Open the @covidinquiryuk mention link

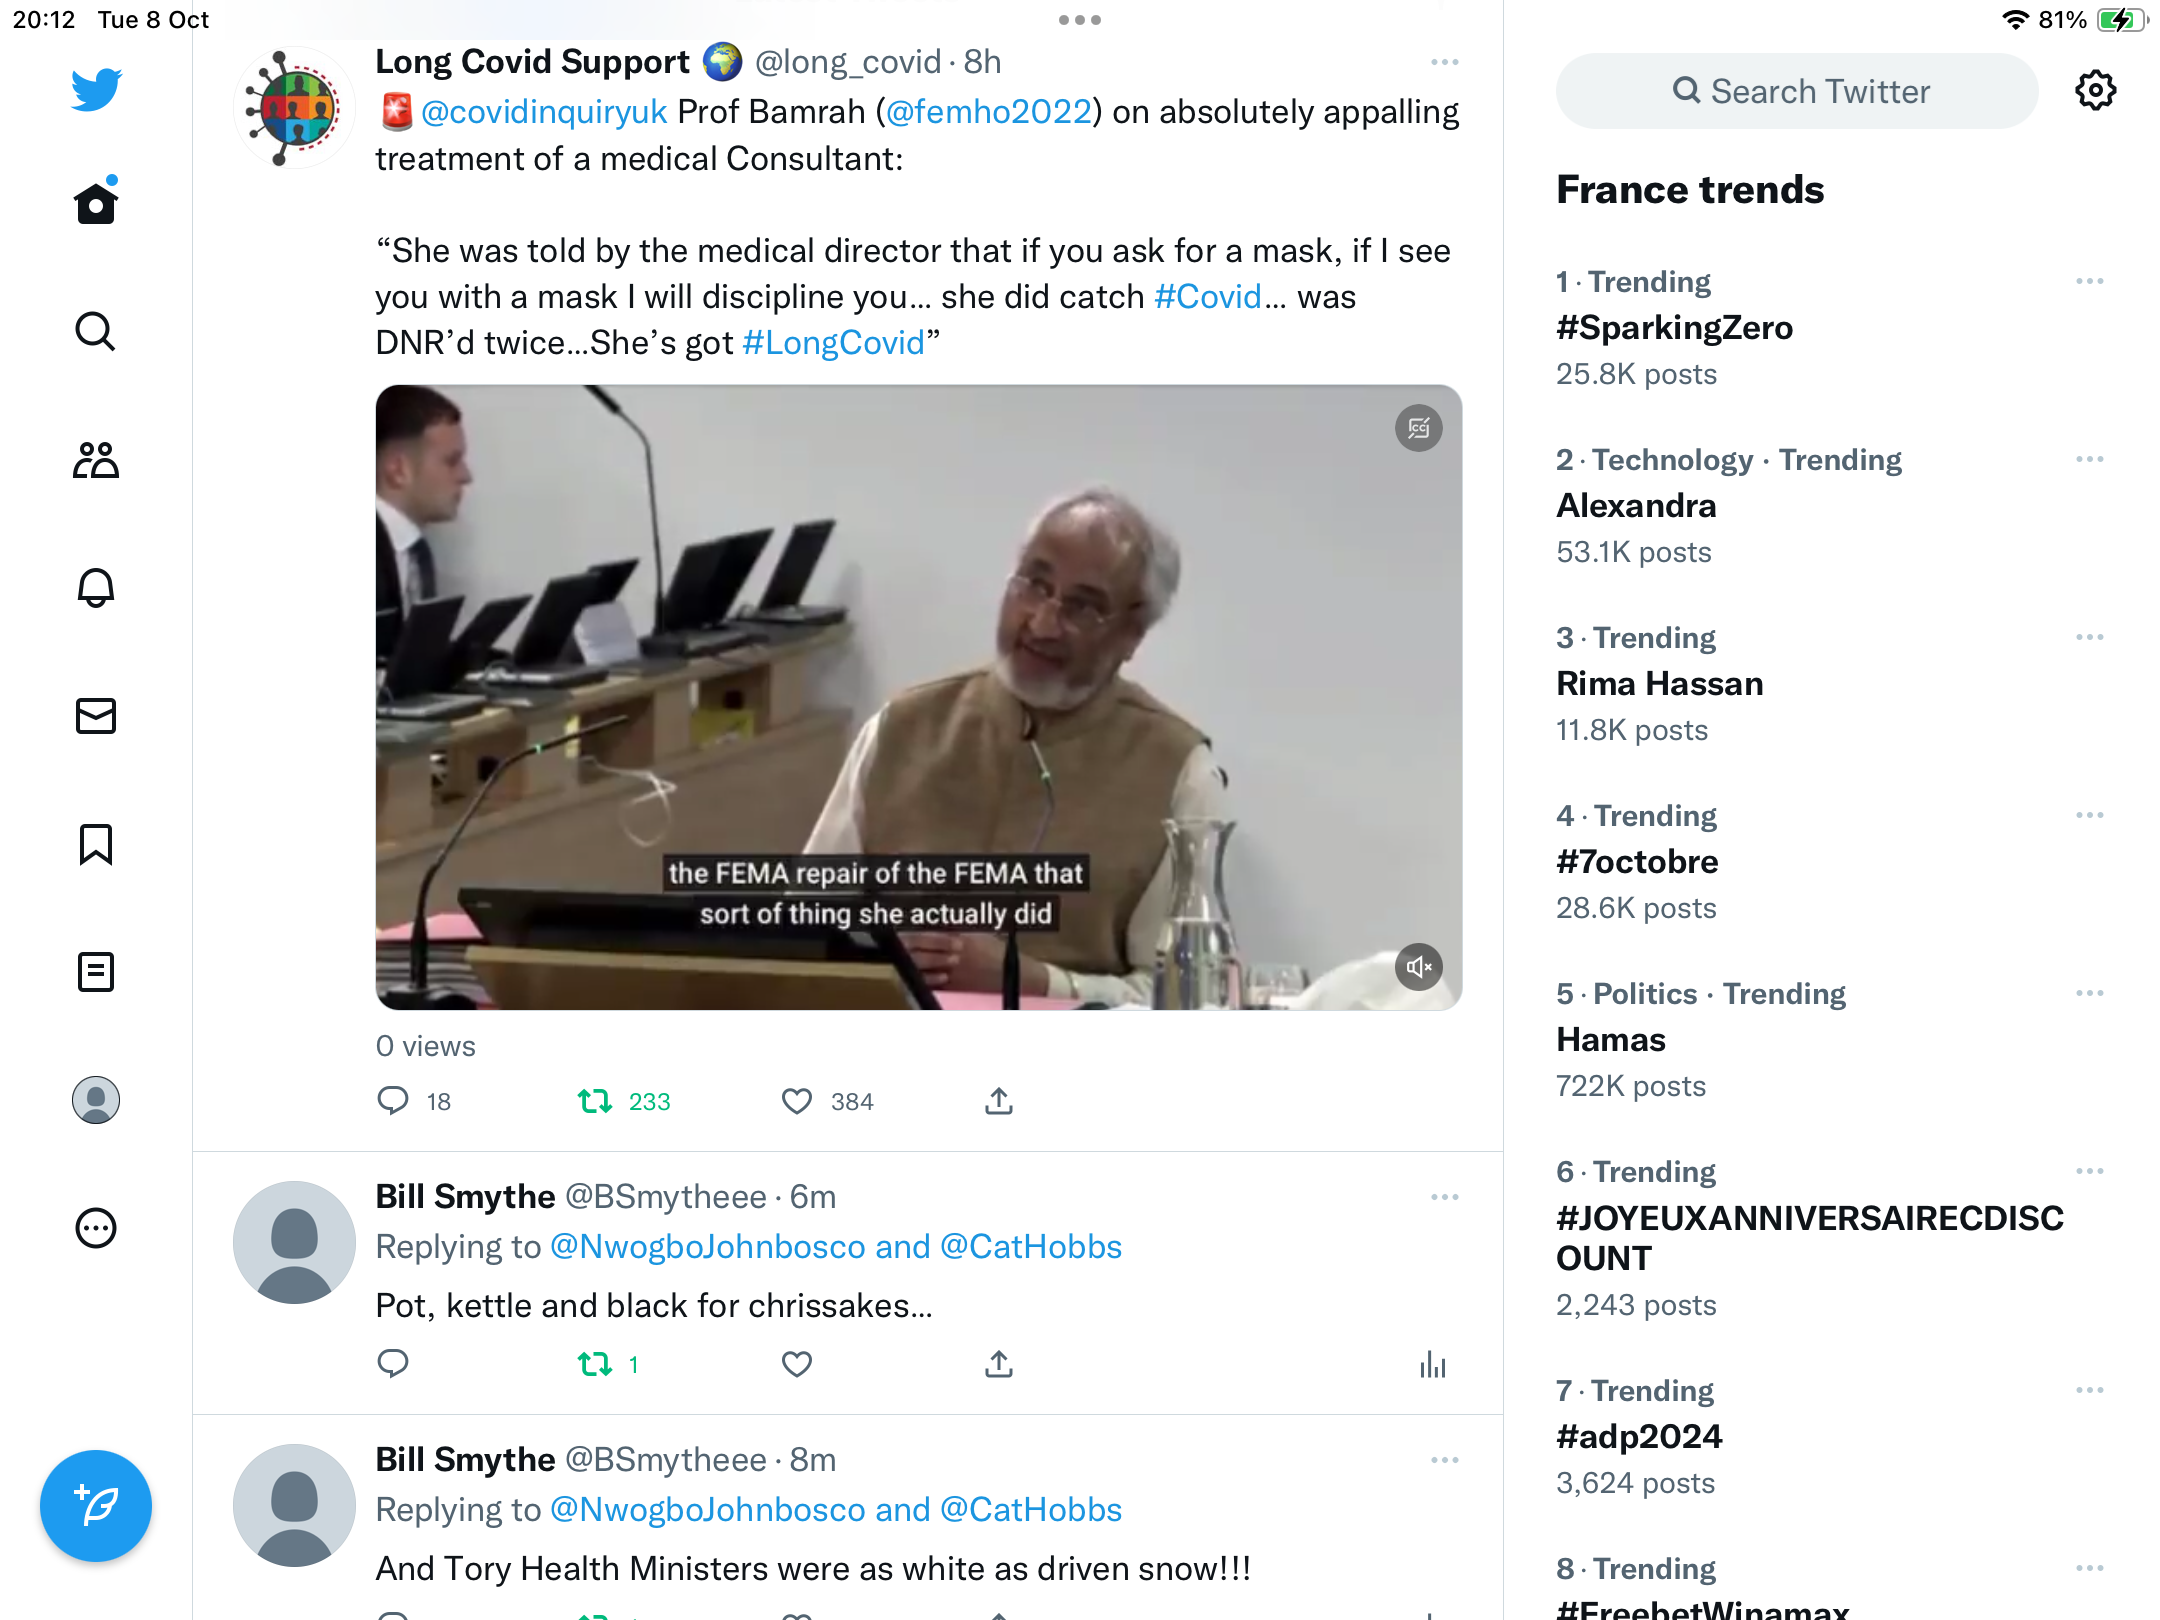click(x=544, y=112)
